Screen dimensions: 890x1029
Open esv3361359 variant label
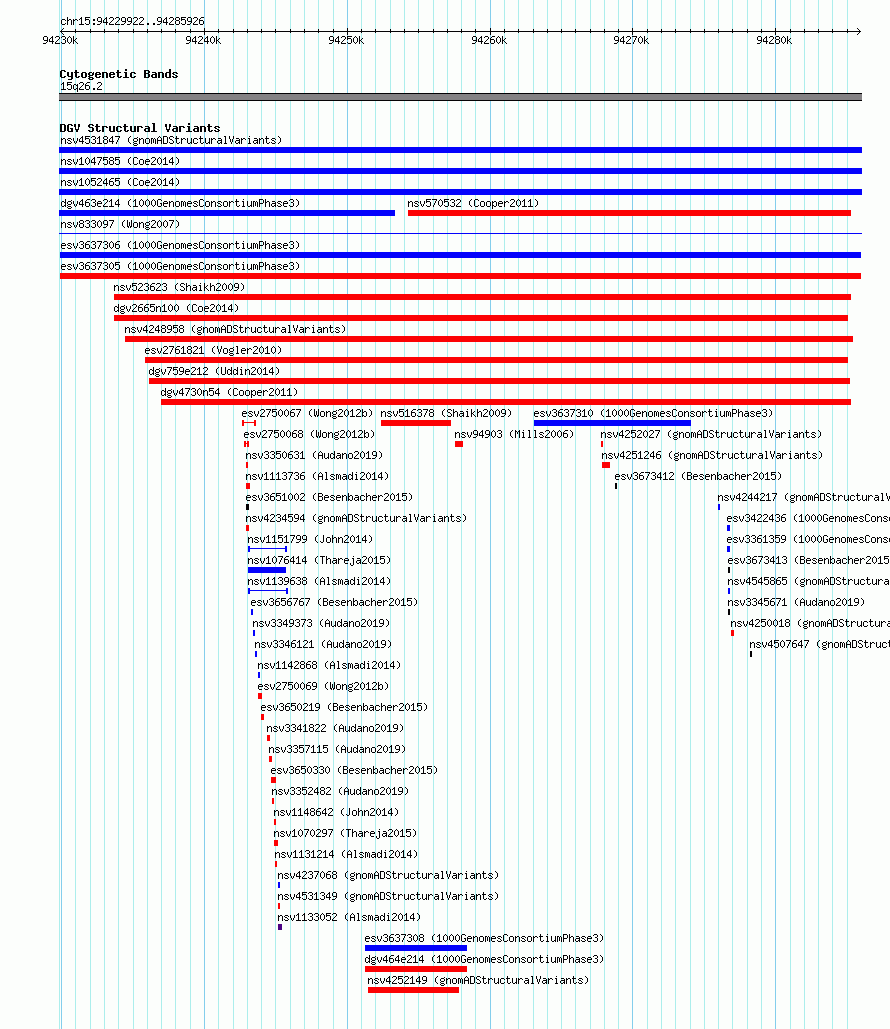[808, 539]
